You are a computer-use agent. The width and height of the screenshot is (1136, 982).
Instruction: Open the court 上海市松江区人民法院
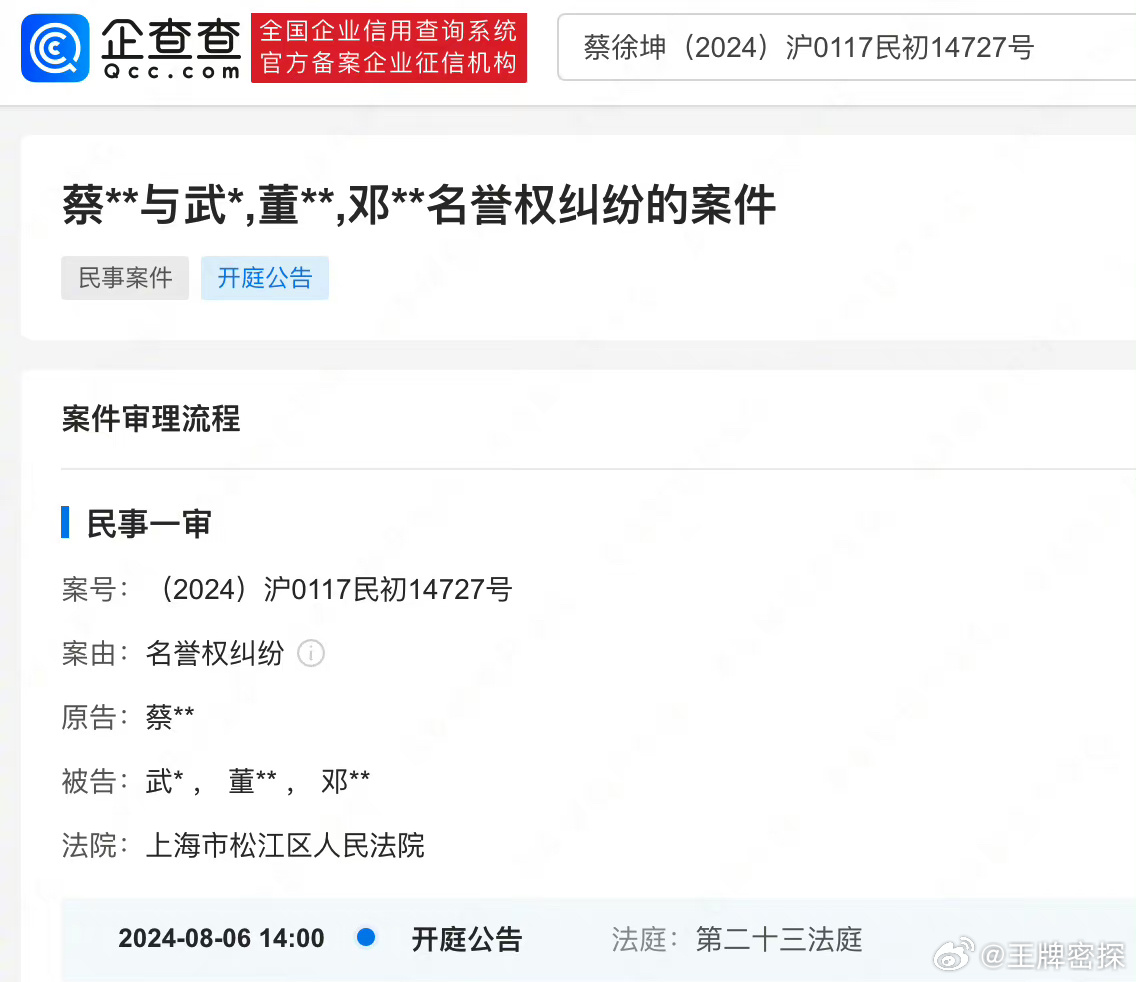point(285,845)
